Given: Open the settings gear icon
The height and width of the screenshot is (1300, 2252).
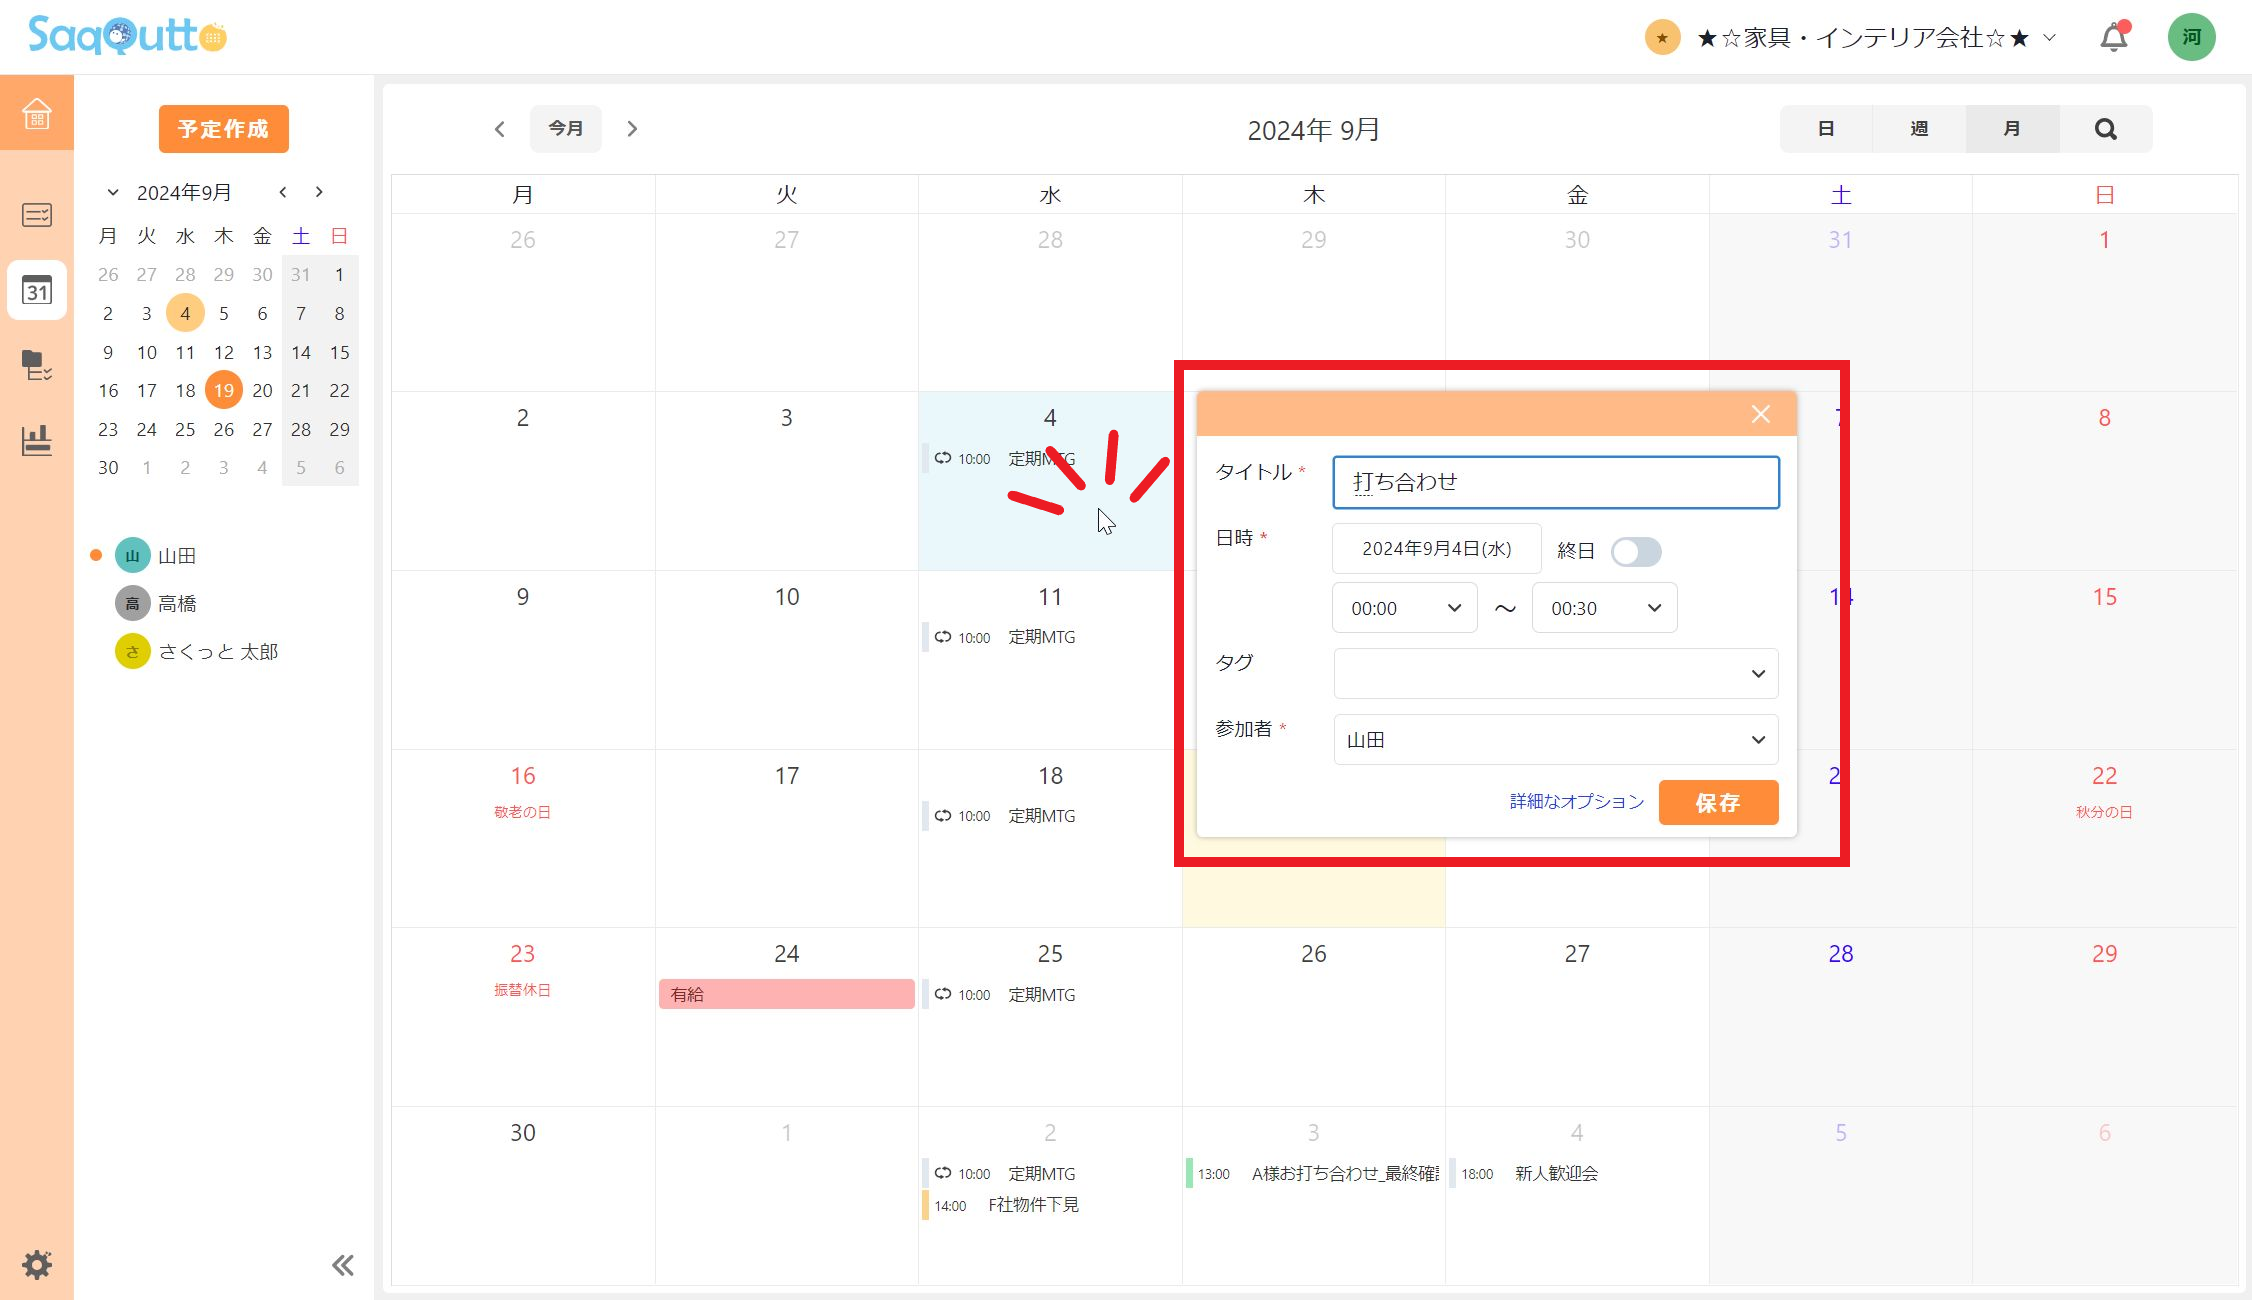Looking at the screenshot, I should pos(37,1264).
